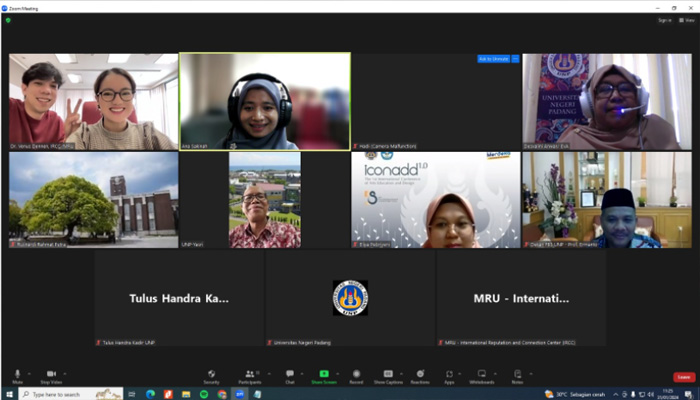Expand video options arrow beside Stop Video
The width and height of the screenshot is (700, 400).
65,373
